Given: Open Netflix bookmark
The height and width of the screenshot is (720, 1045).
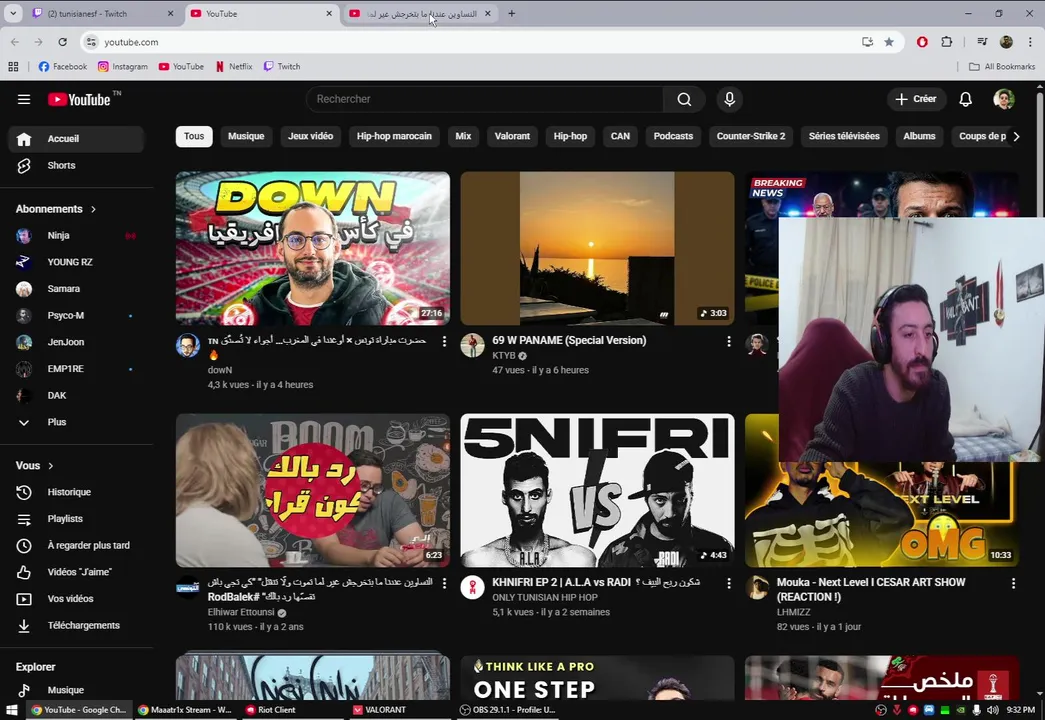Looking at the screenshot, I should (x=234, y=67).
